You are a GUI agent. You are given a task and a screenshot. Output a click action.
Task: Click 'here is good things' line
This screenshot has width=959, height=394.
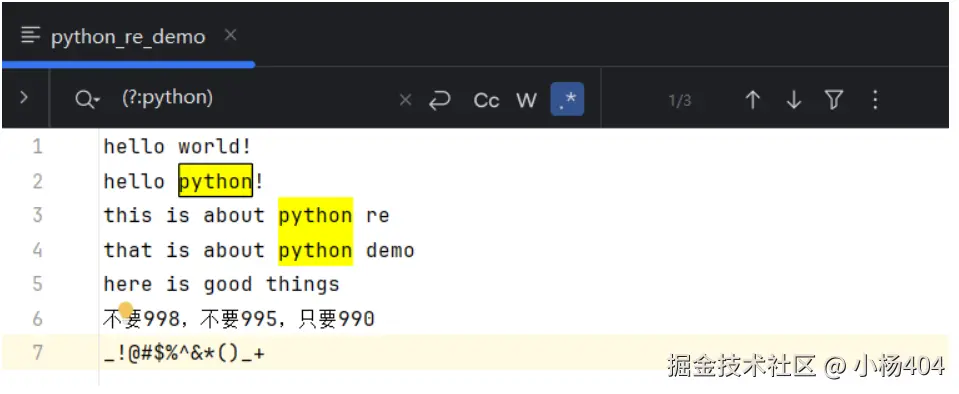click(221, 284)
